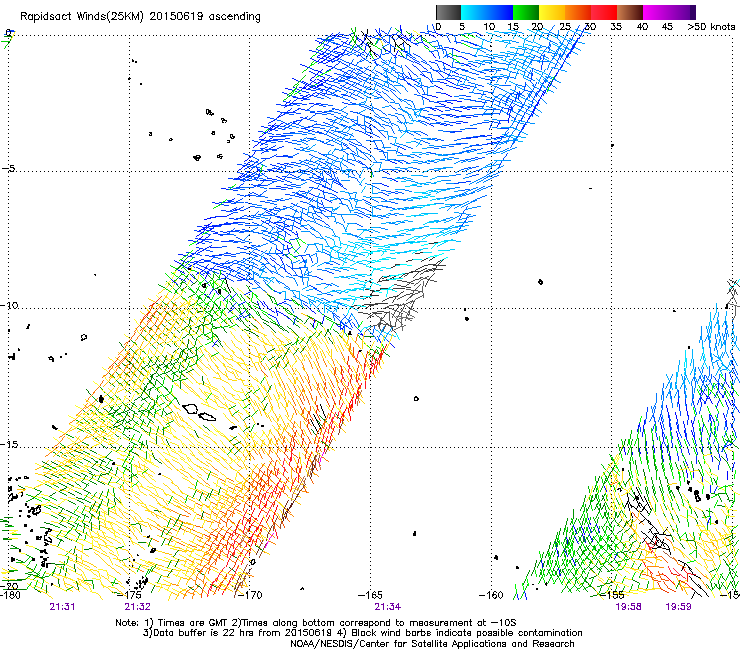Click the '-155' longitude axis label
The height and width of the screenshot is (650, 740).
(612, 595)
